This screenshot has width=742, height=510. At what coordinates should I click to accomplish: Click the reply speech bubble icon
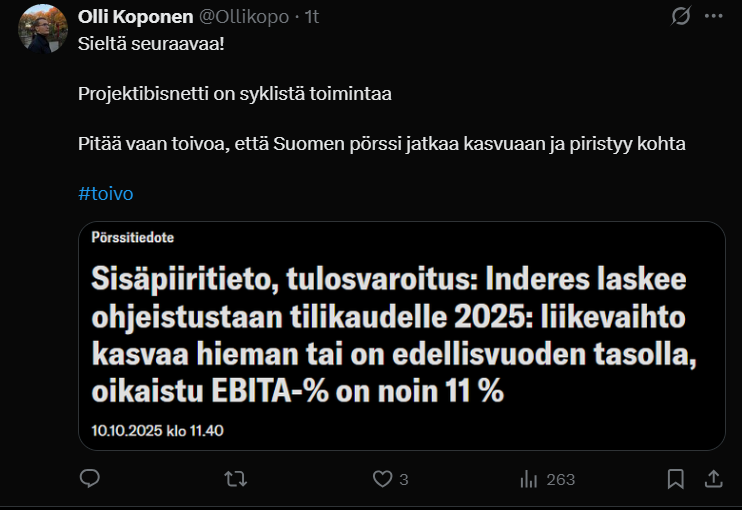[x=90, y=479]
